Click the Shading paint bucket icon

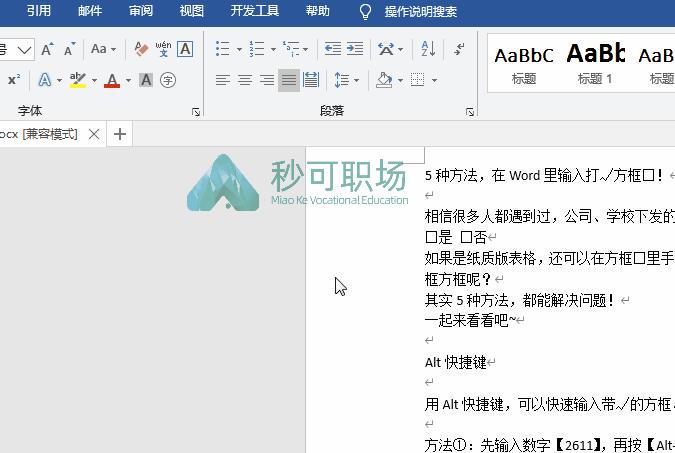(384, 80)
